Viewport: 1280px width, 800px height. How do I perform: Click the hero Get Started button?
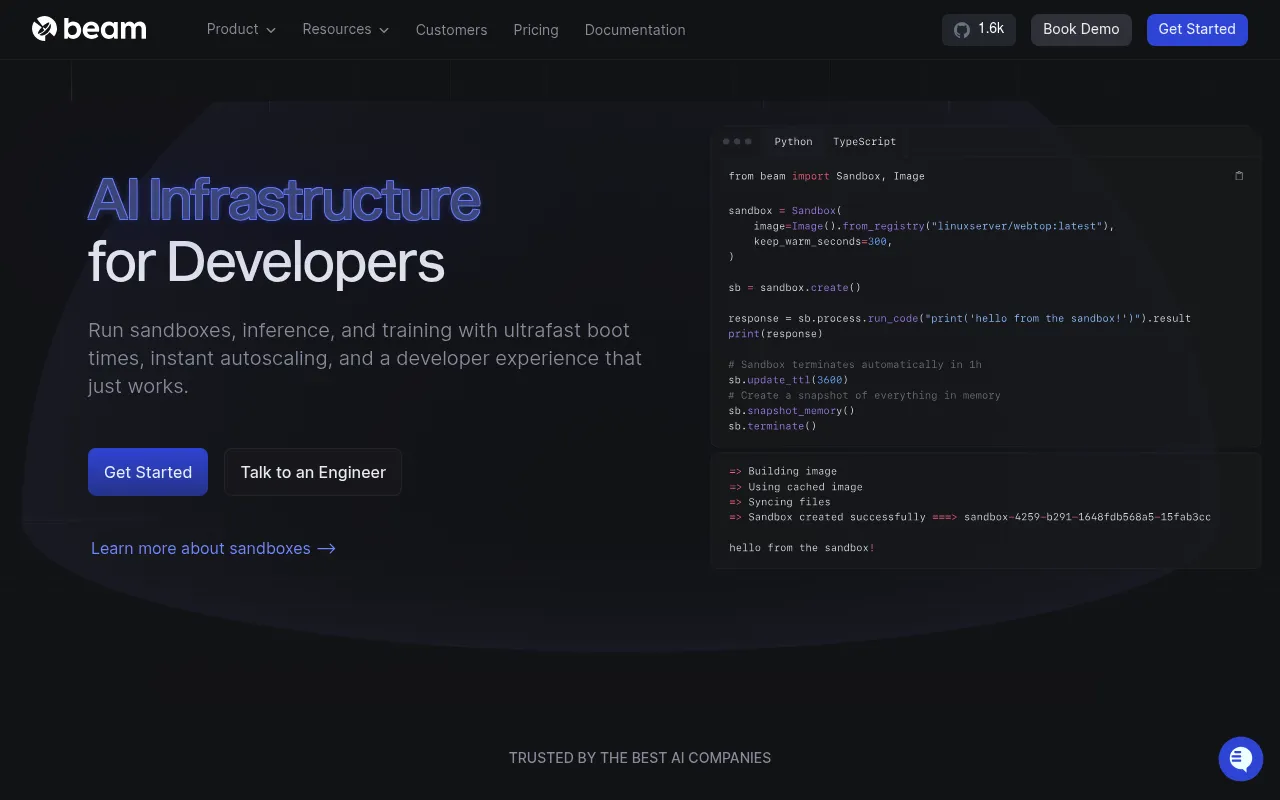[148, 472]
